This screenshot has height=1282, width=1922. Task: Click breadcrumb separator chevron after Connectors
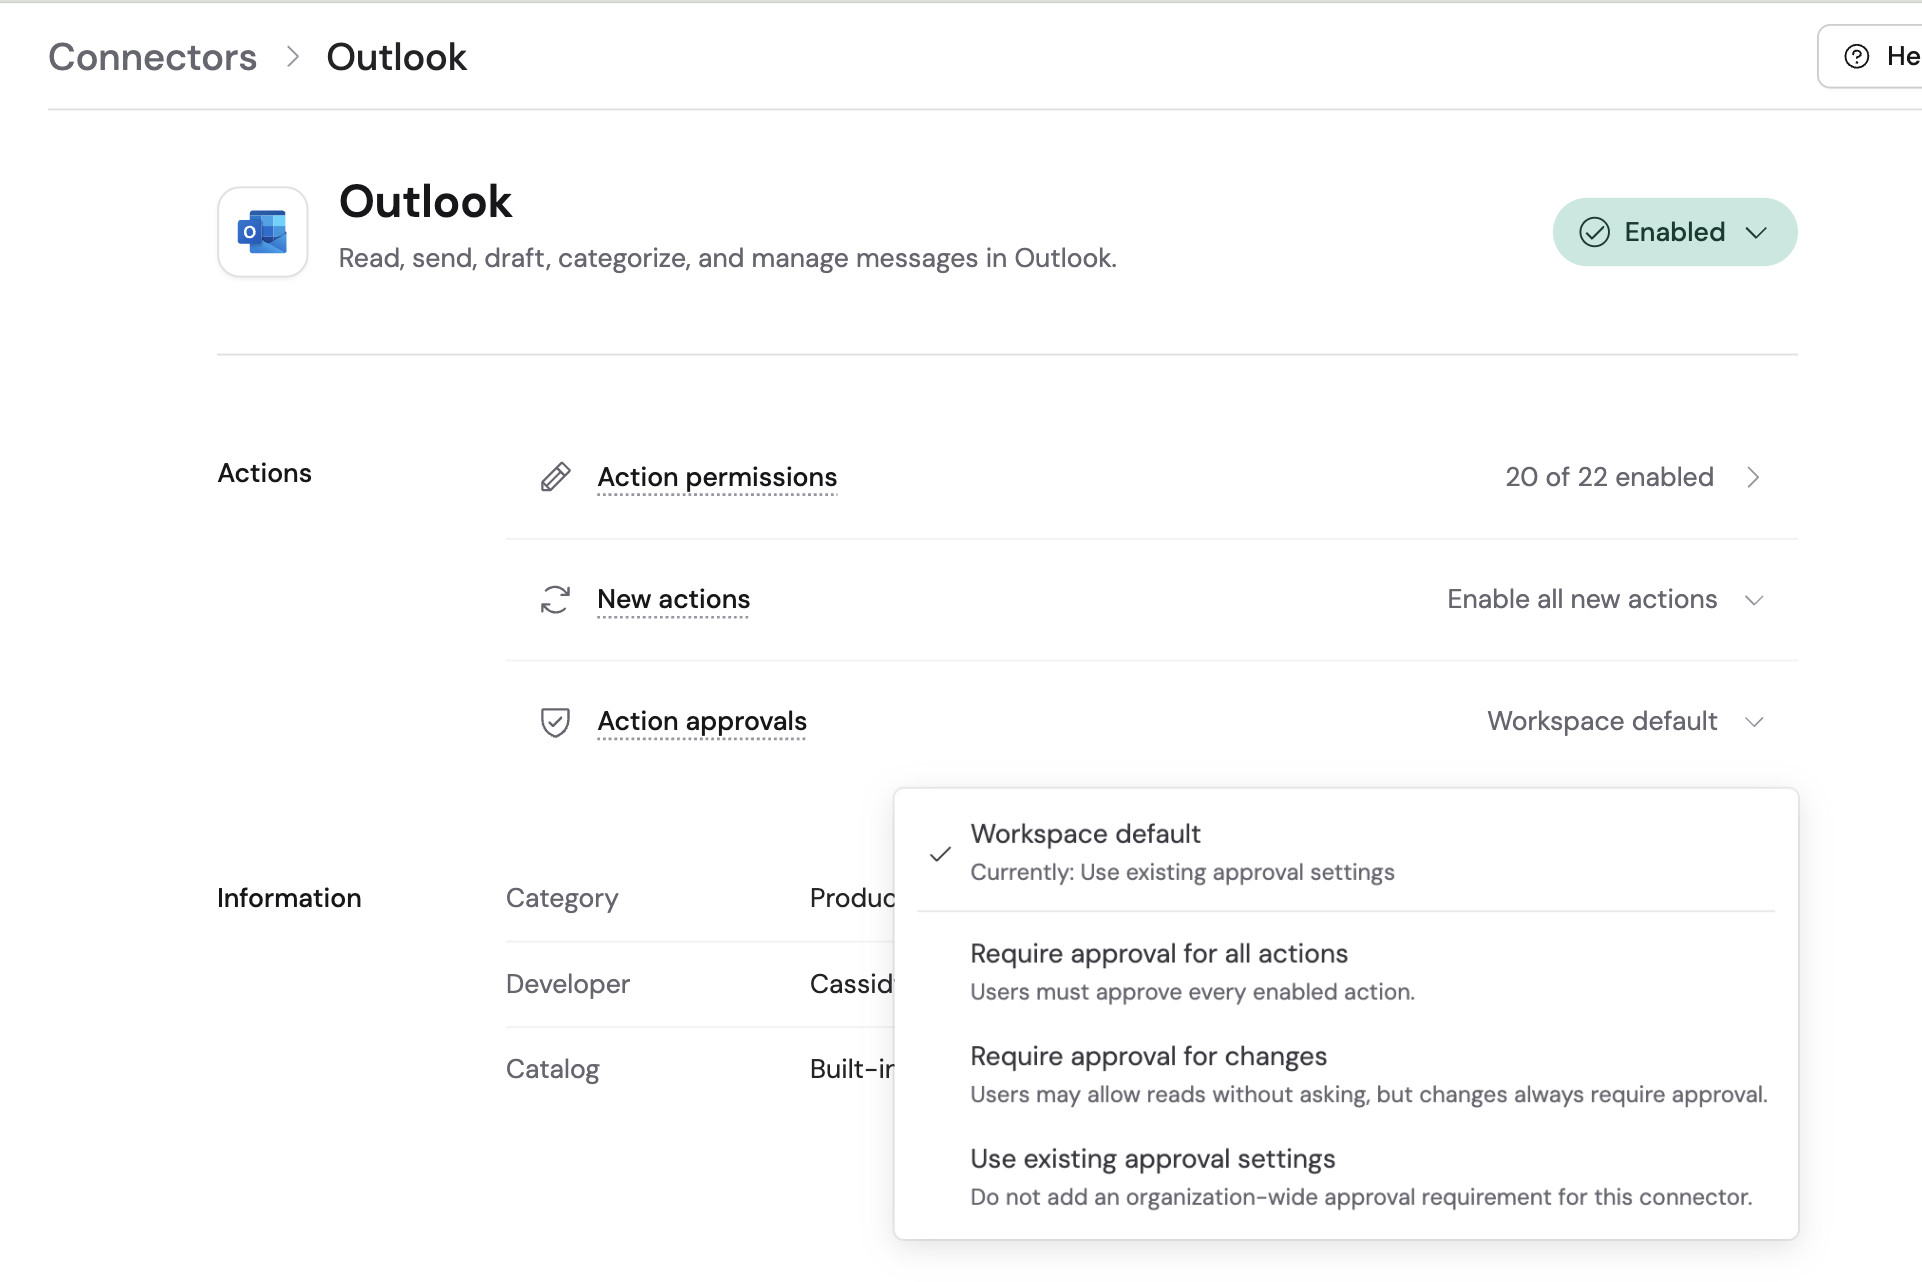pos(292,57)
